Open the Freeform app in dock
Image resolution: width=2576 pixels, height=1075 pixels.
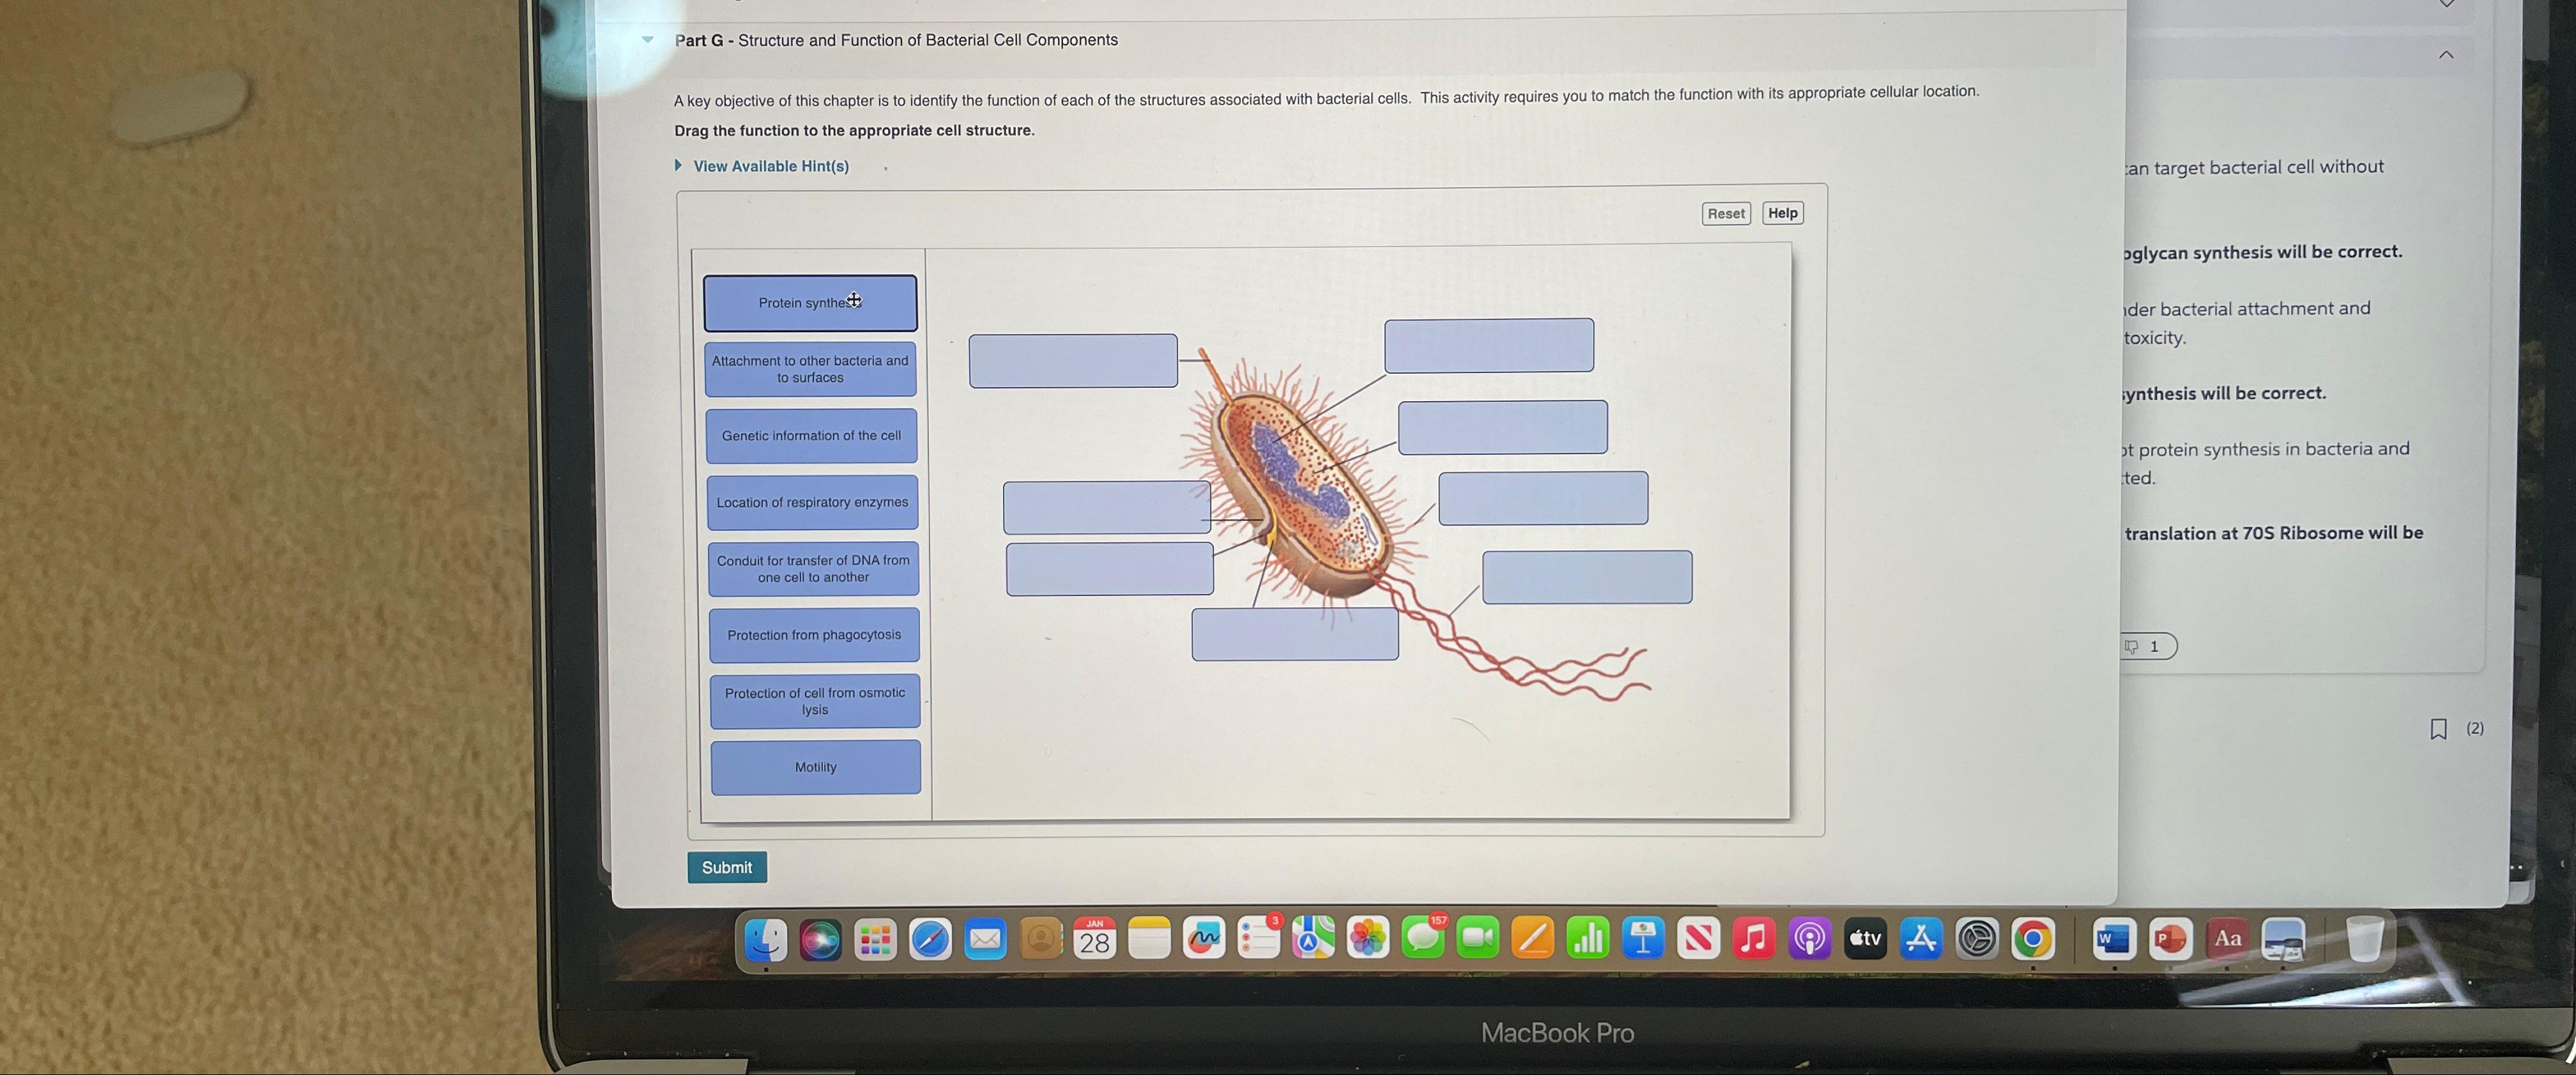click(x=1204, y=938)
